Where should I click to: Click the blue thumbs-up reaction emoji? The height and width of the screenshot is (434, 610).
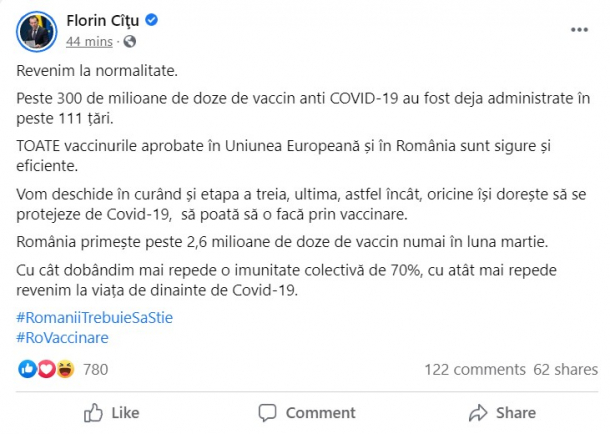coord(26,370)
